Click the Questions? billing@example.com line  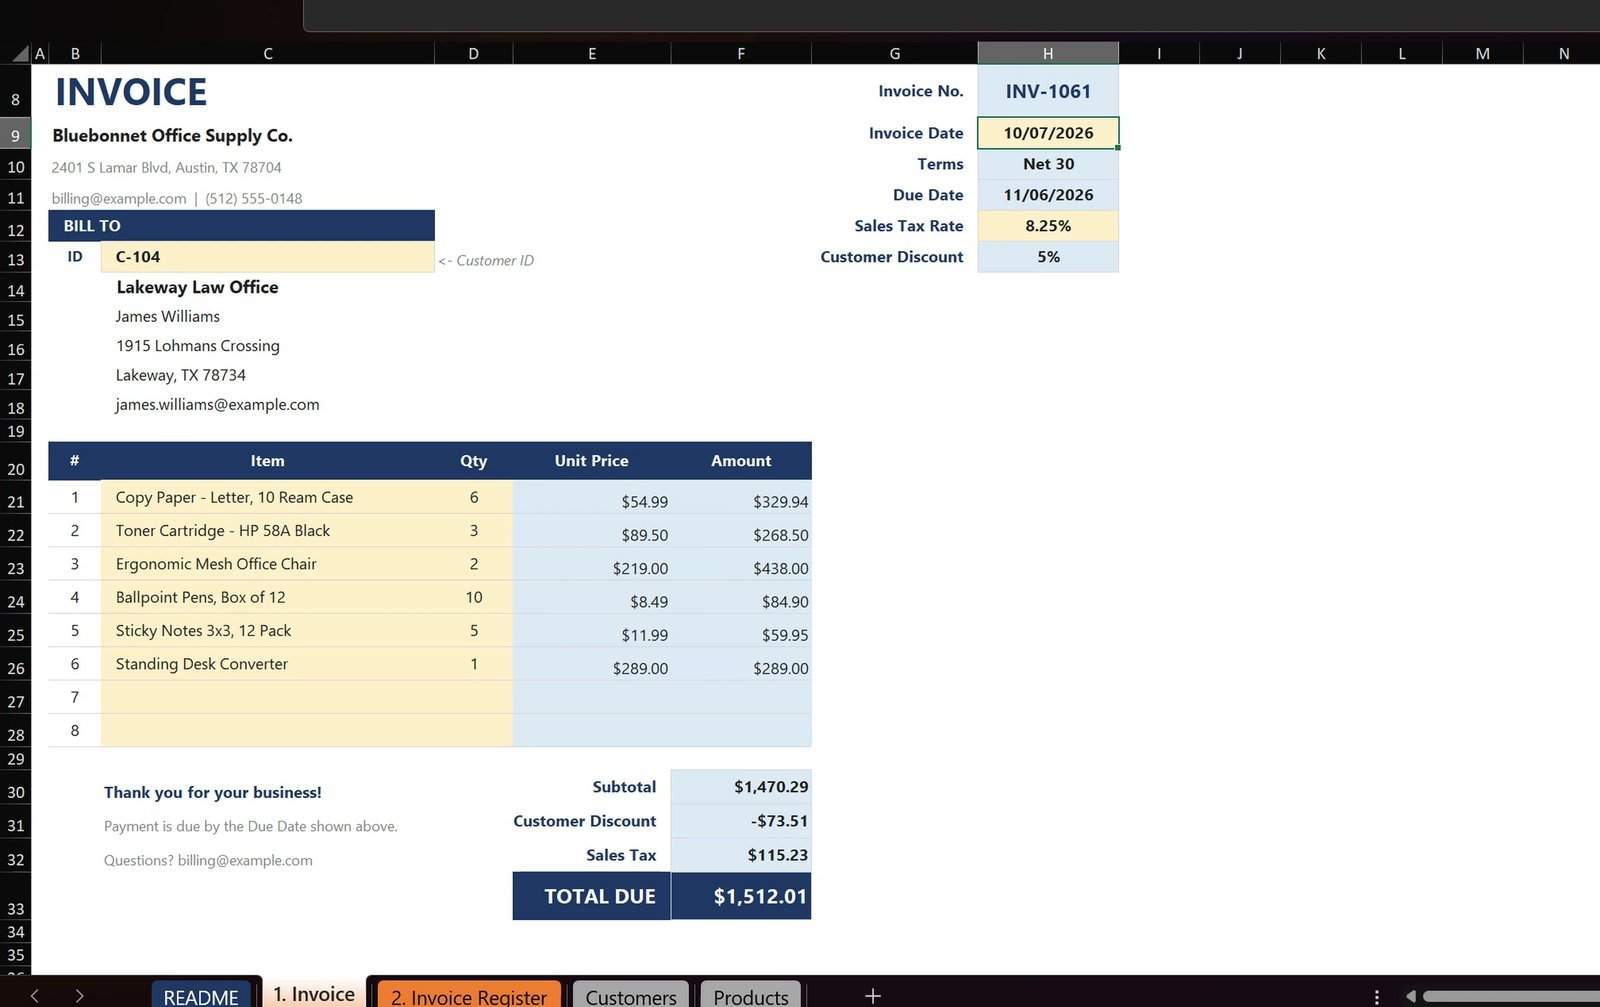[x=208, y=860]
